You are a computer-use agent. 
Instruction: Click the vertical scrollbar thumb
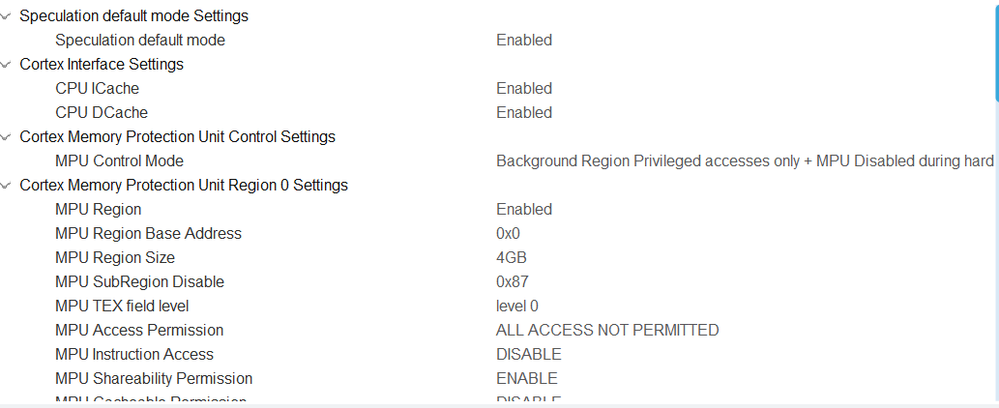(x=995, y=50)
